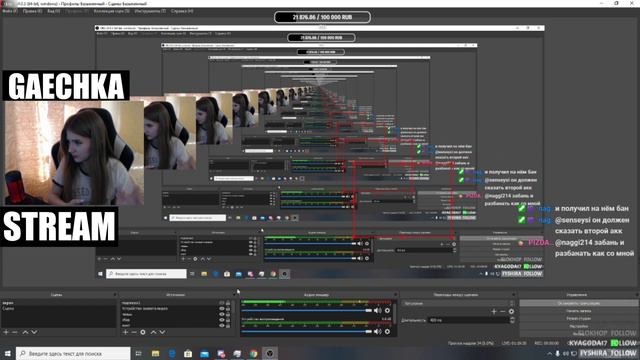640x360 pixels.
Task: Remove selected source with minus icon
Action: tap(134, 332)
